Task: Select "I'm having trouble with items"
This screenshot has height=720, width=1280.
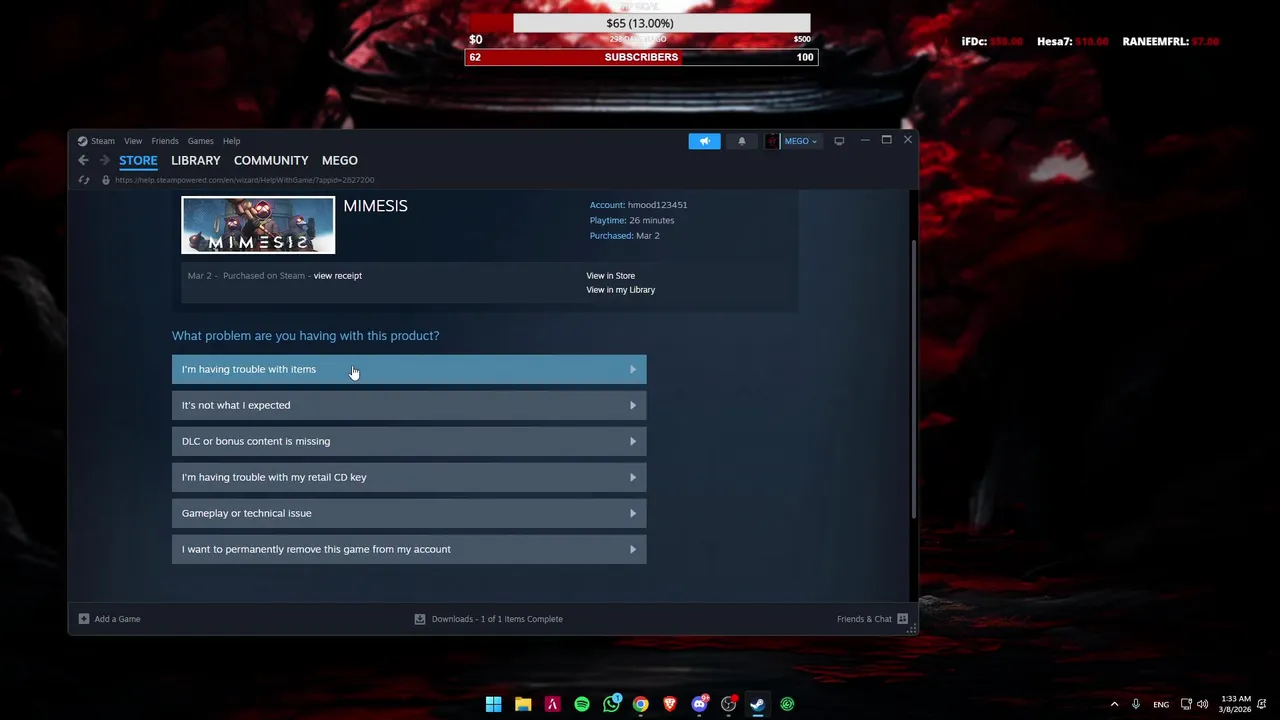Action: [409, 369]
